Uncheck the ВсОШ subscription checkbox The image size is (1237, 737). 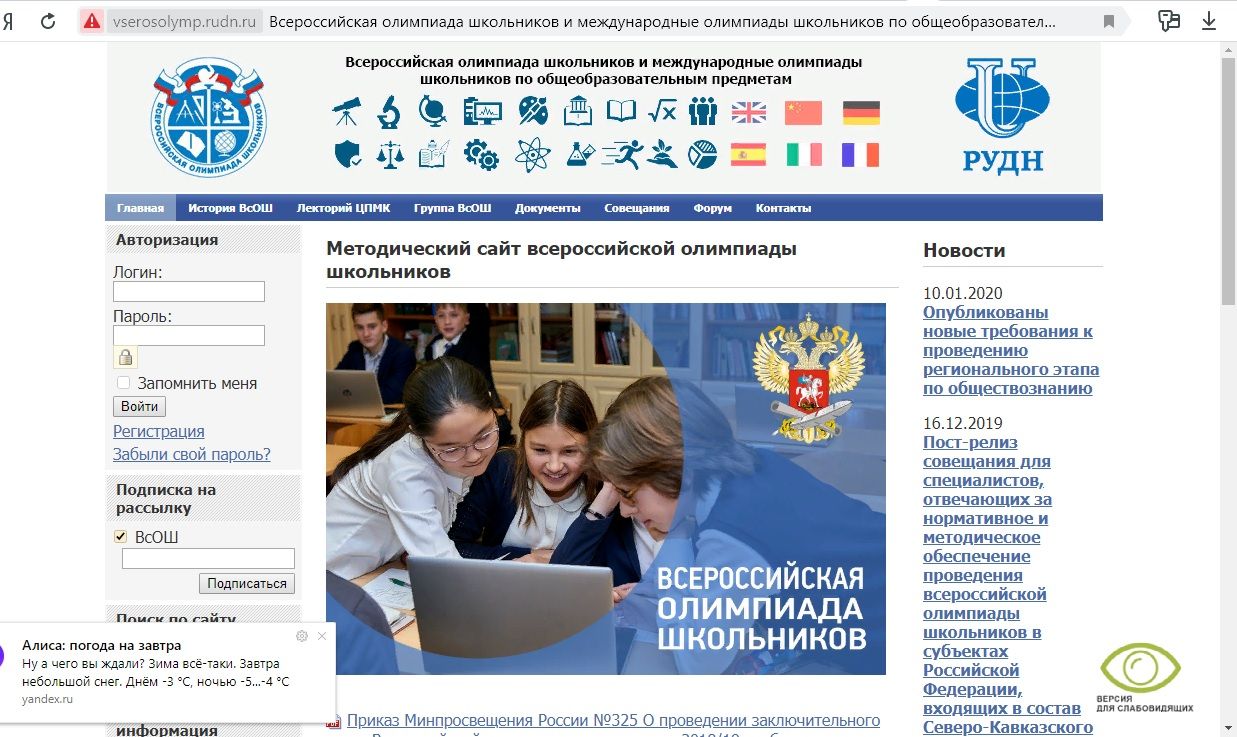122,537
